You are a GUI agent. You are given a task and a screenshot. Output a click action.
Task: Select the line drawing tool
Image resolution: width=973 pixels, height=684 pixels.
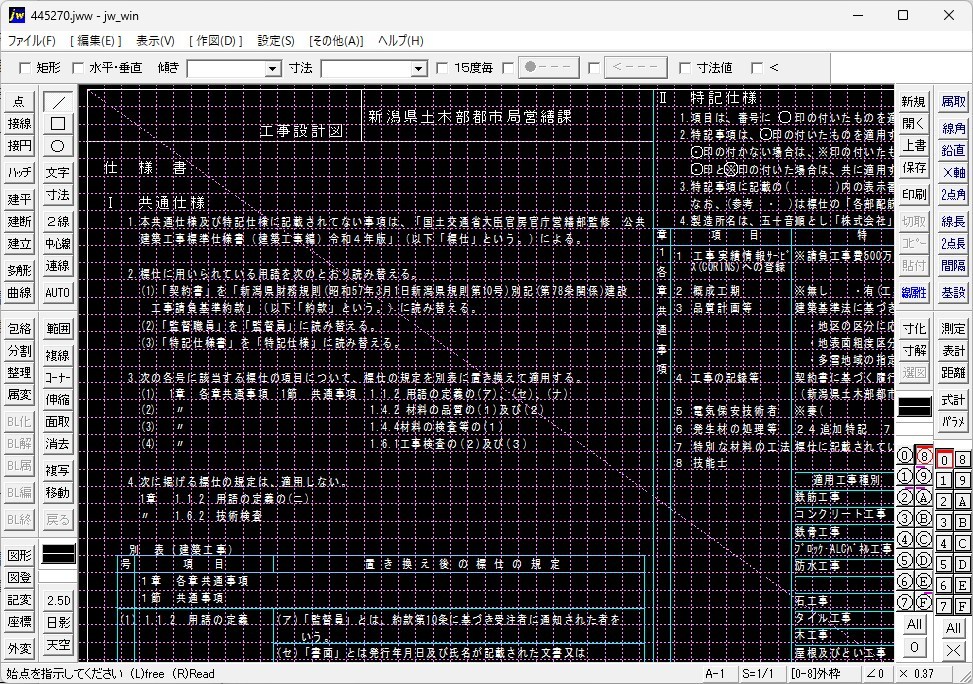tap(58, 102)
